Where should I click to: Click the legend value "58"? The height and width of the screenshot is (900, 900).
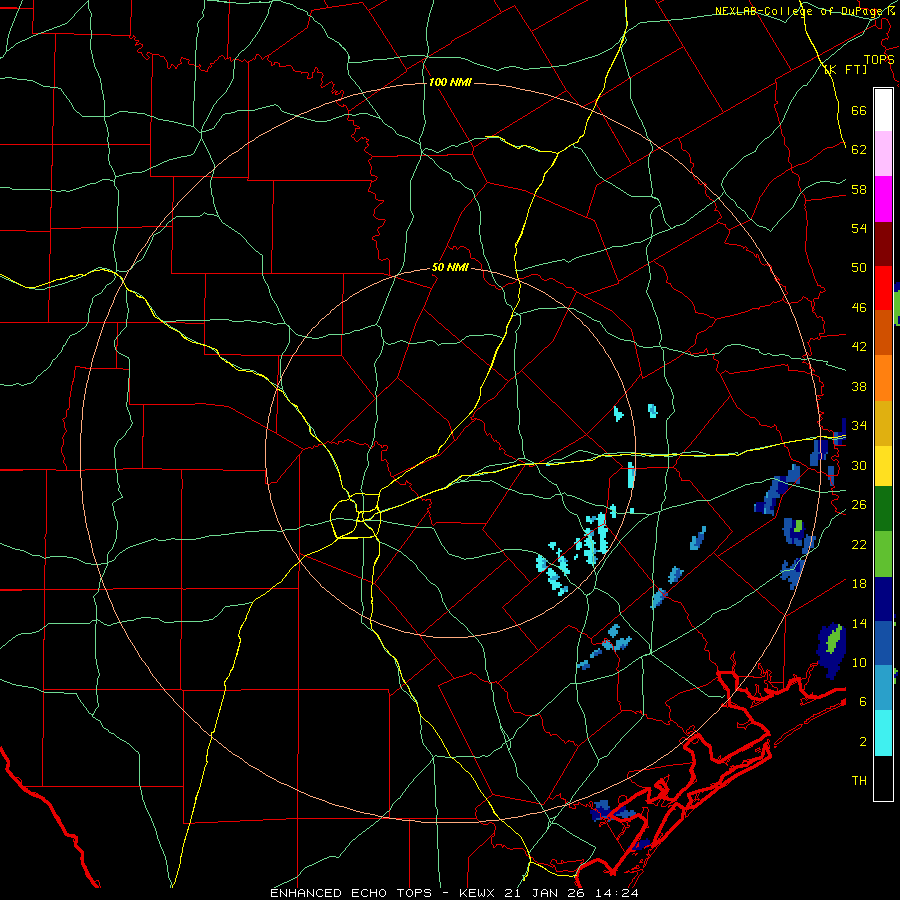coord(859,189)
